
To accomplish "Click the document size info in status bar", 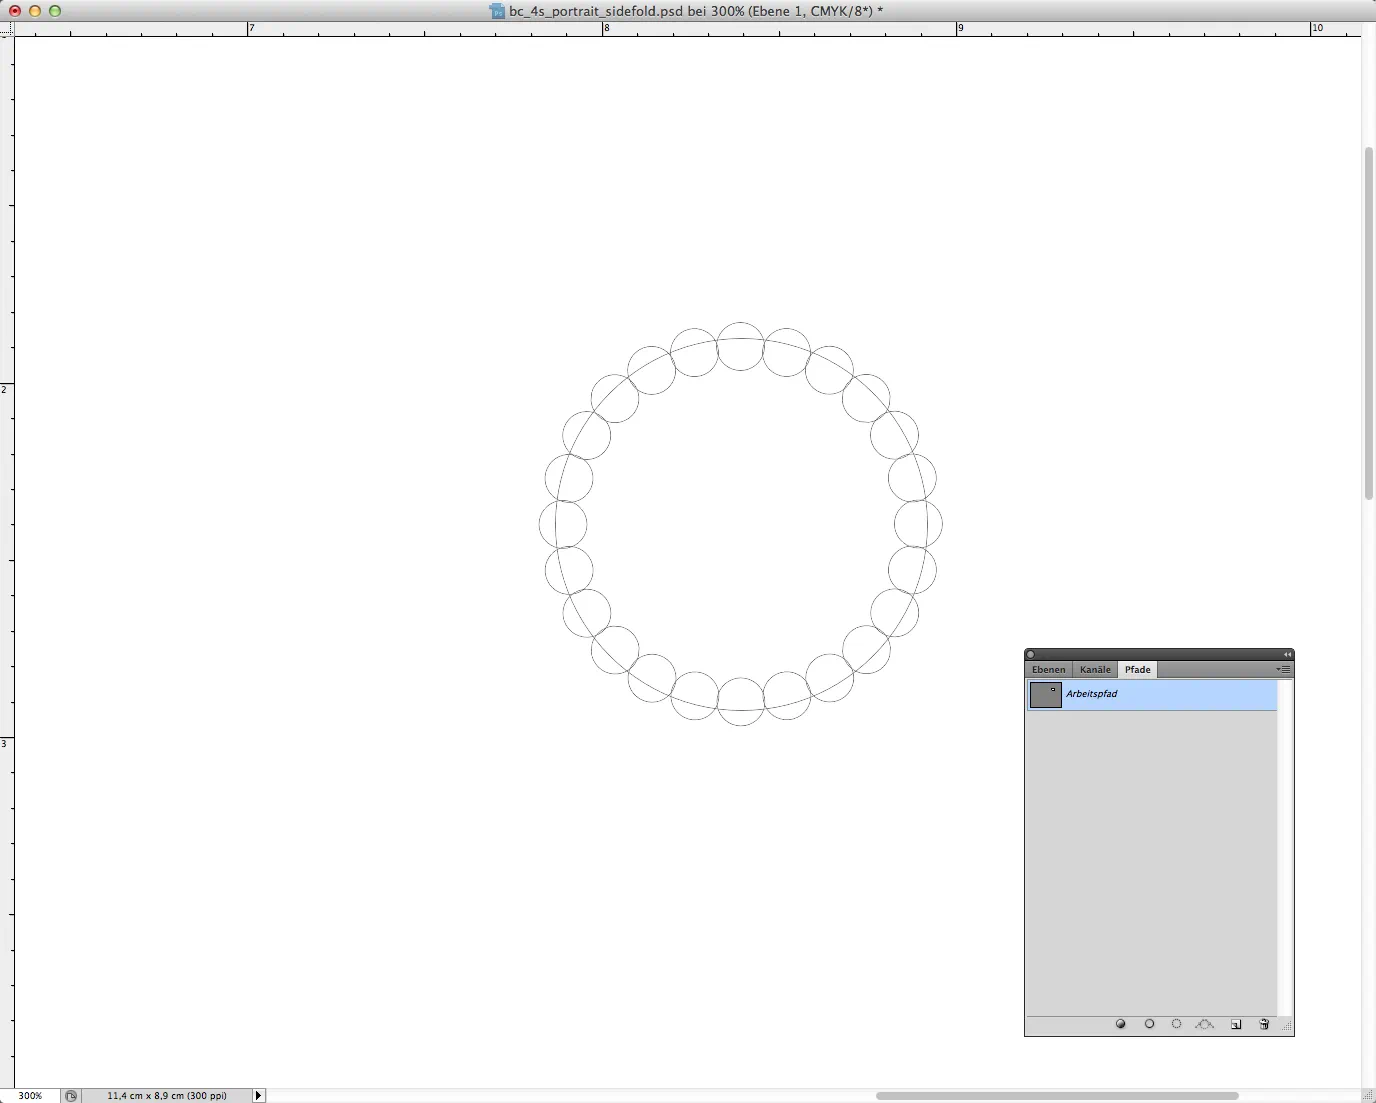I will pos(166,1096).
